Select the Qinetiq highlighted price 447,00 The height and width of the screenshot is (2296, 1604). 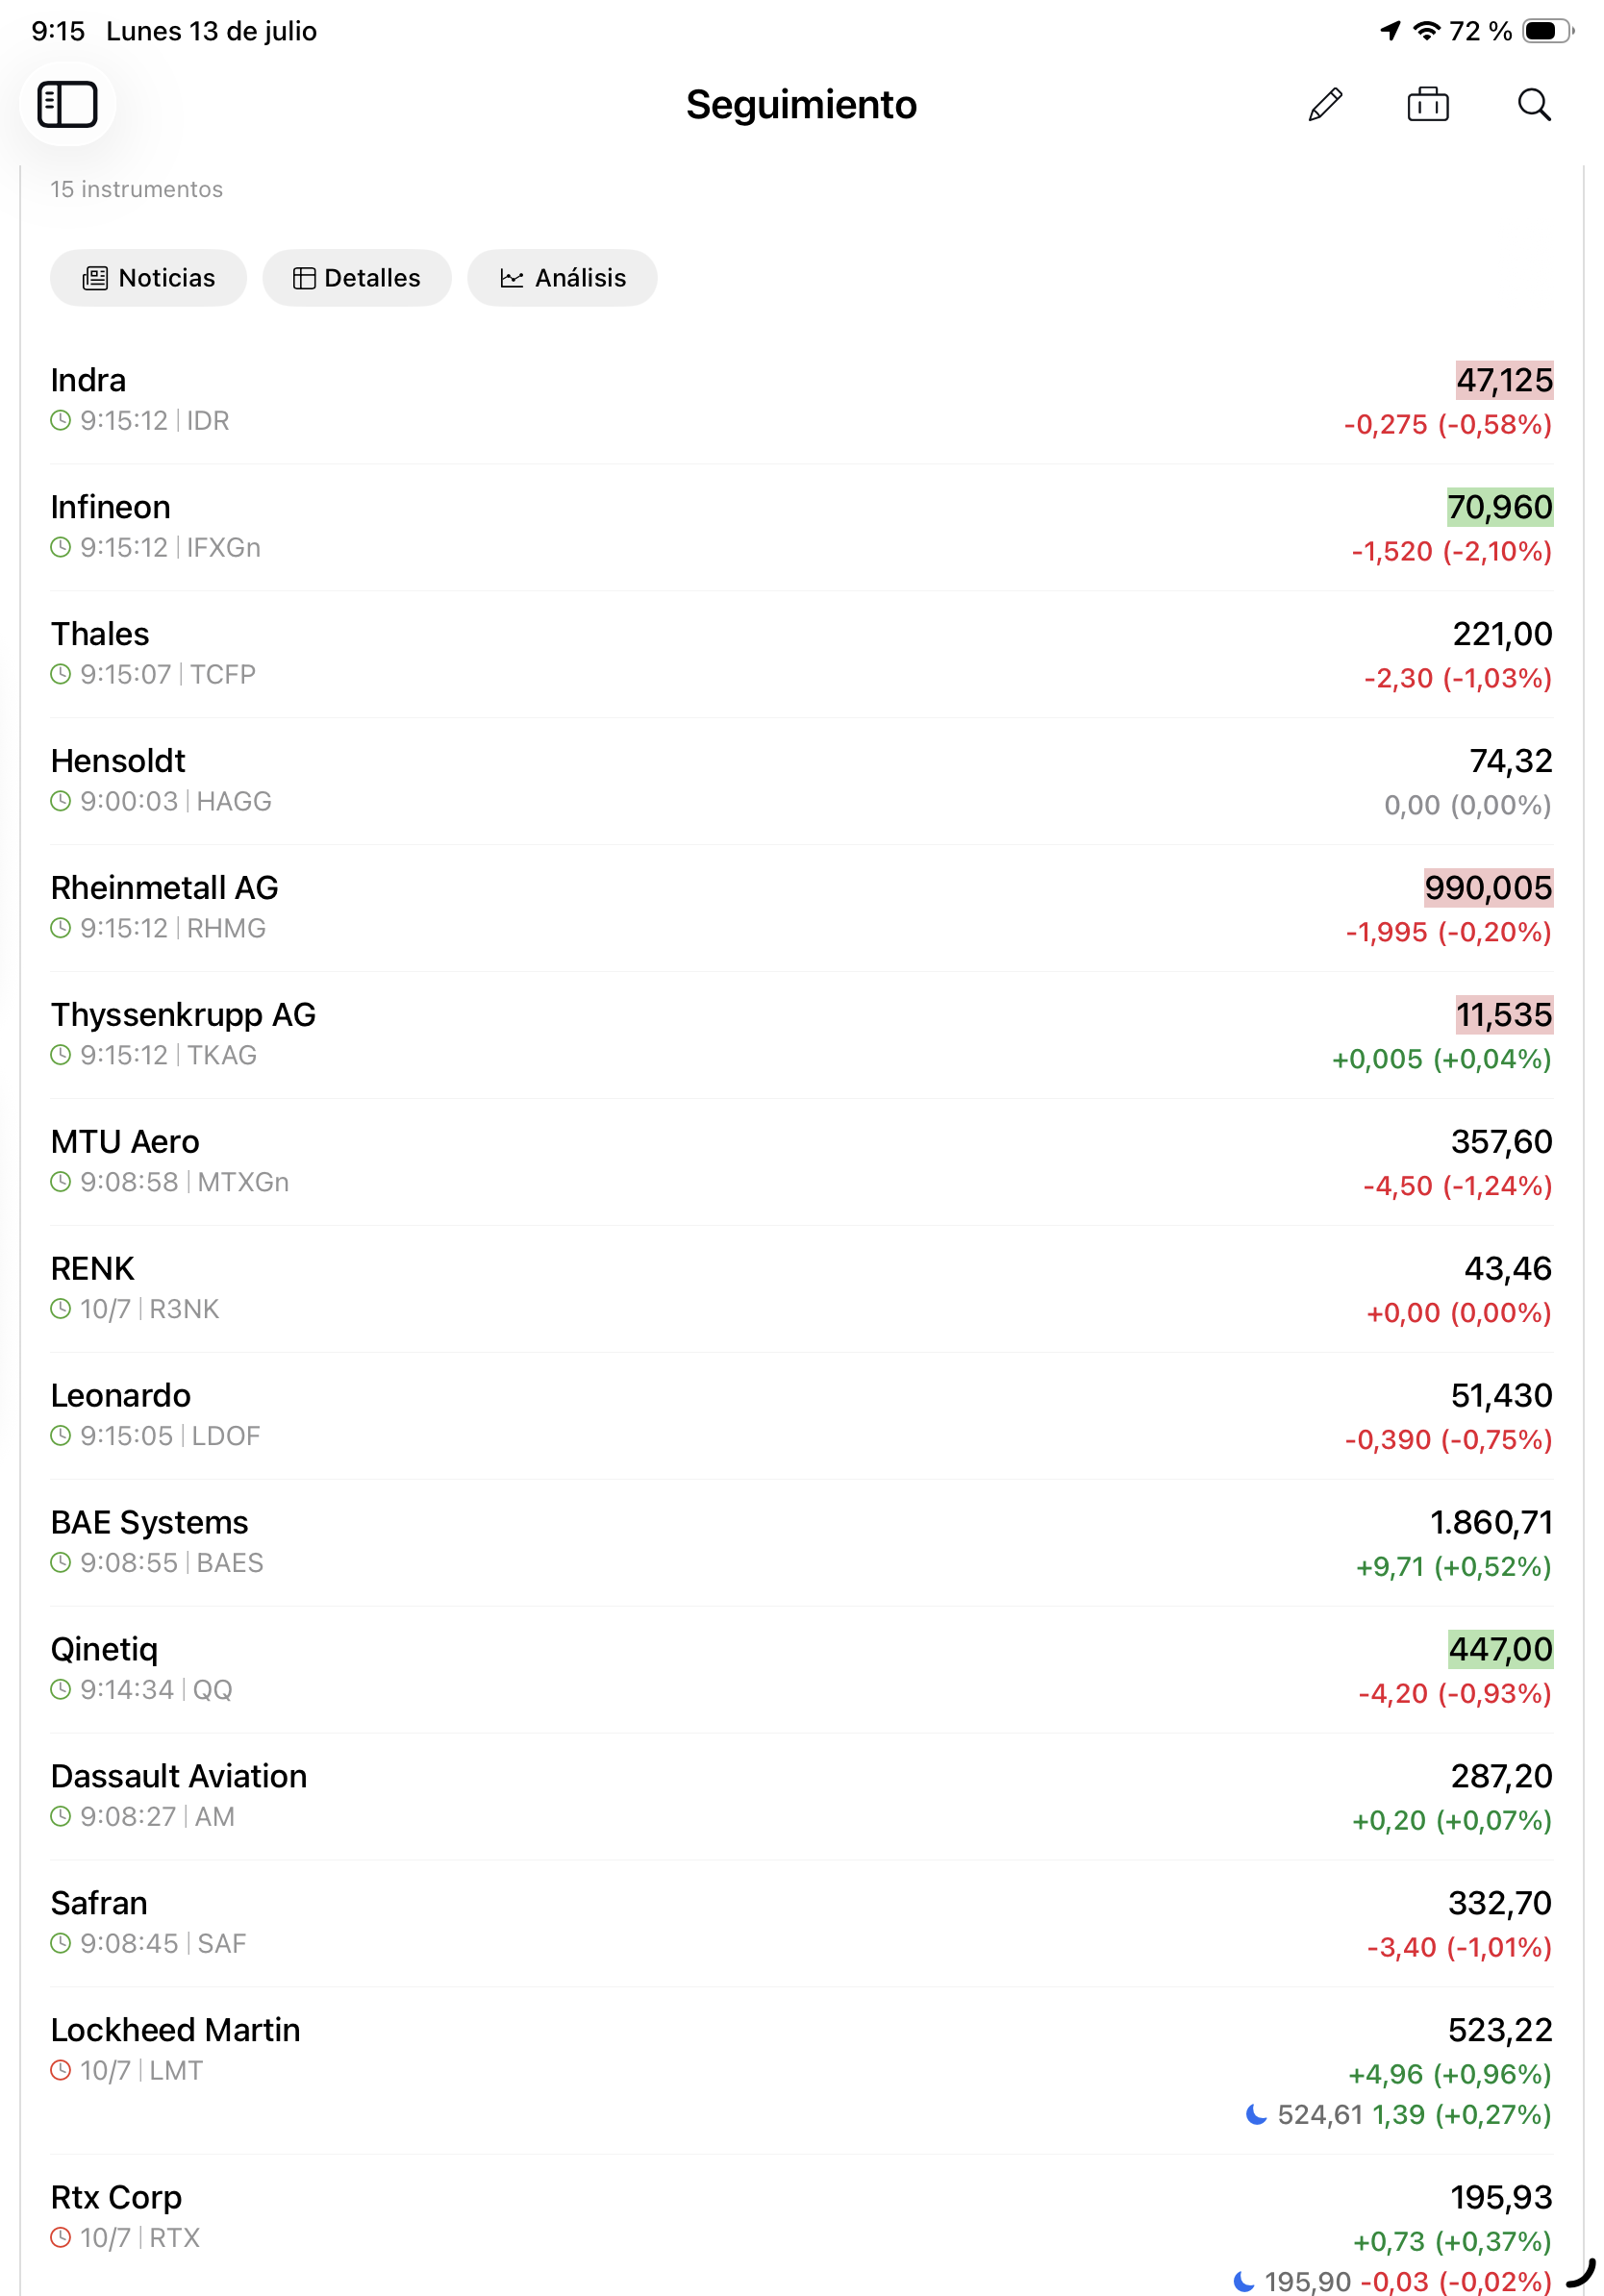[1500, 1649]
